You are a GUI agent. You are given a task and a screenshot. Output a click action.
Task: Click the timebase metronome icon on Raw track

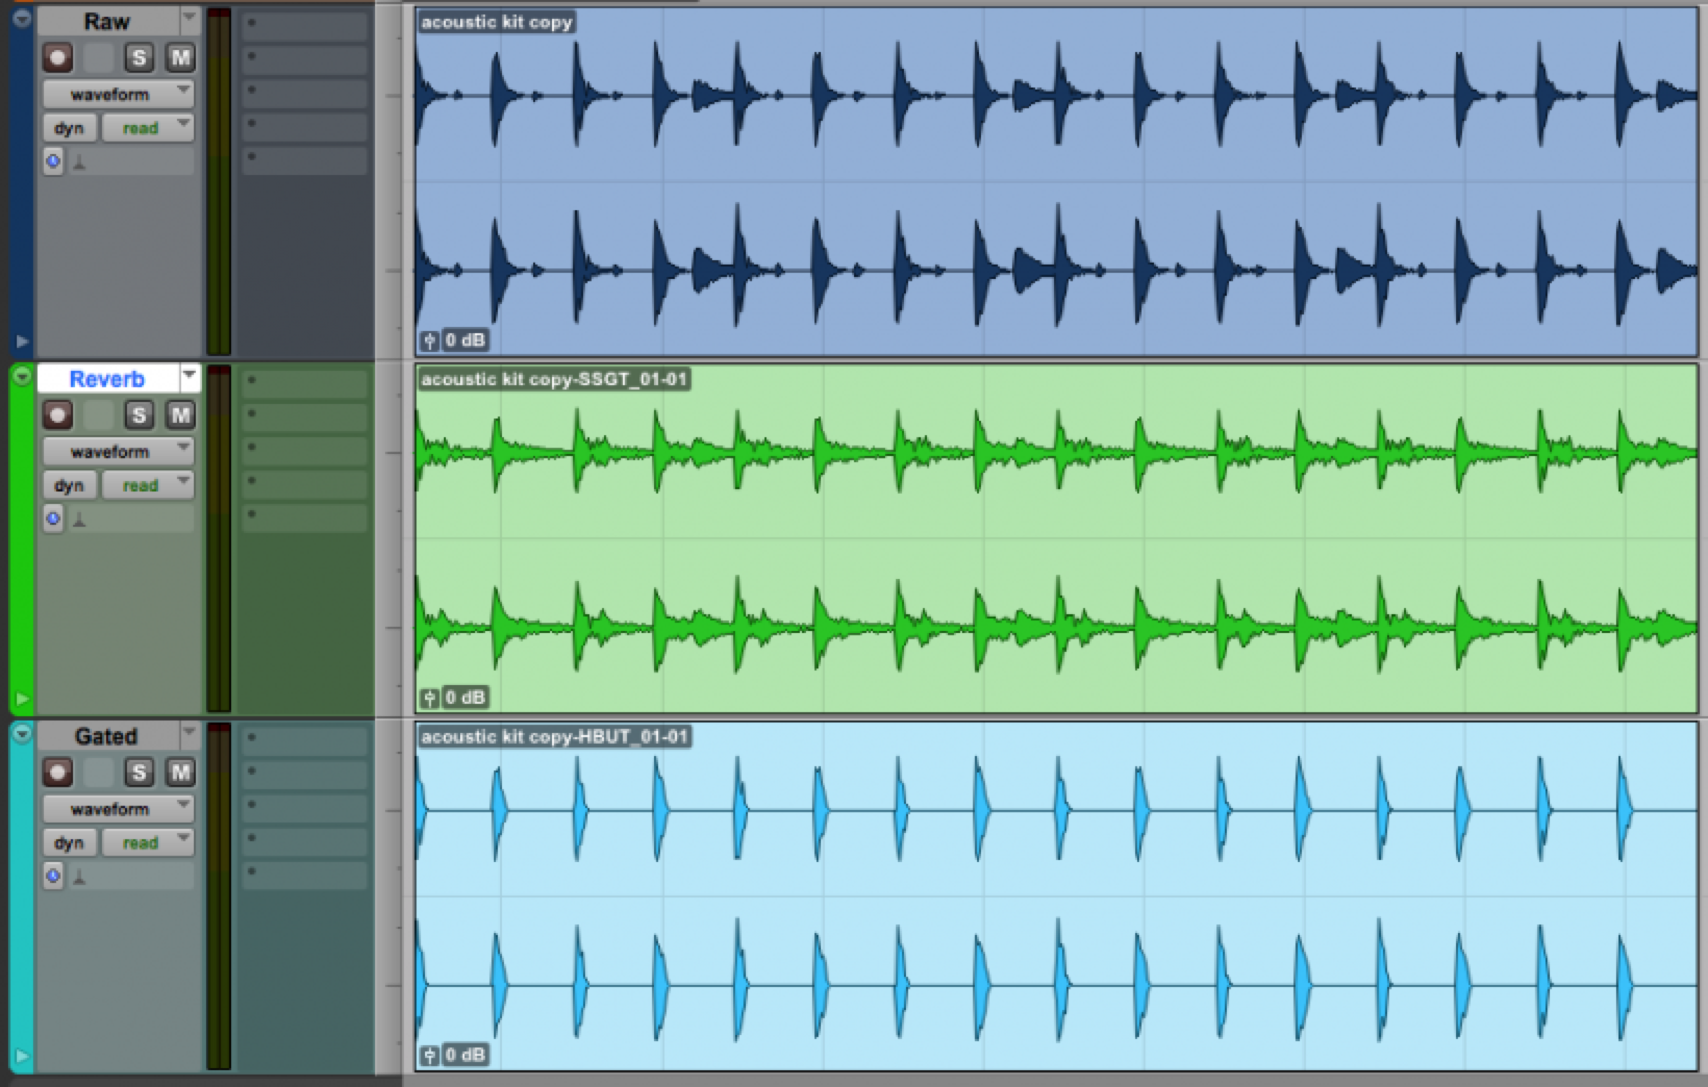coord(79,162)
